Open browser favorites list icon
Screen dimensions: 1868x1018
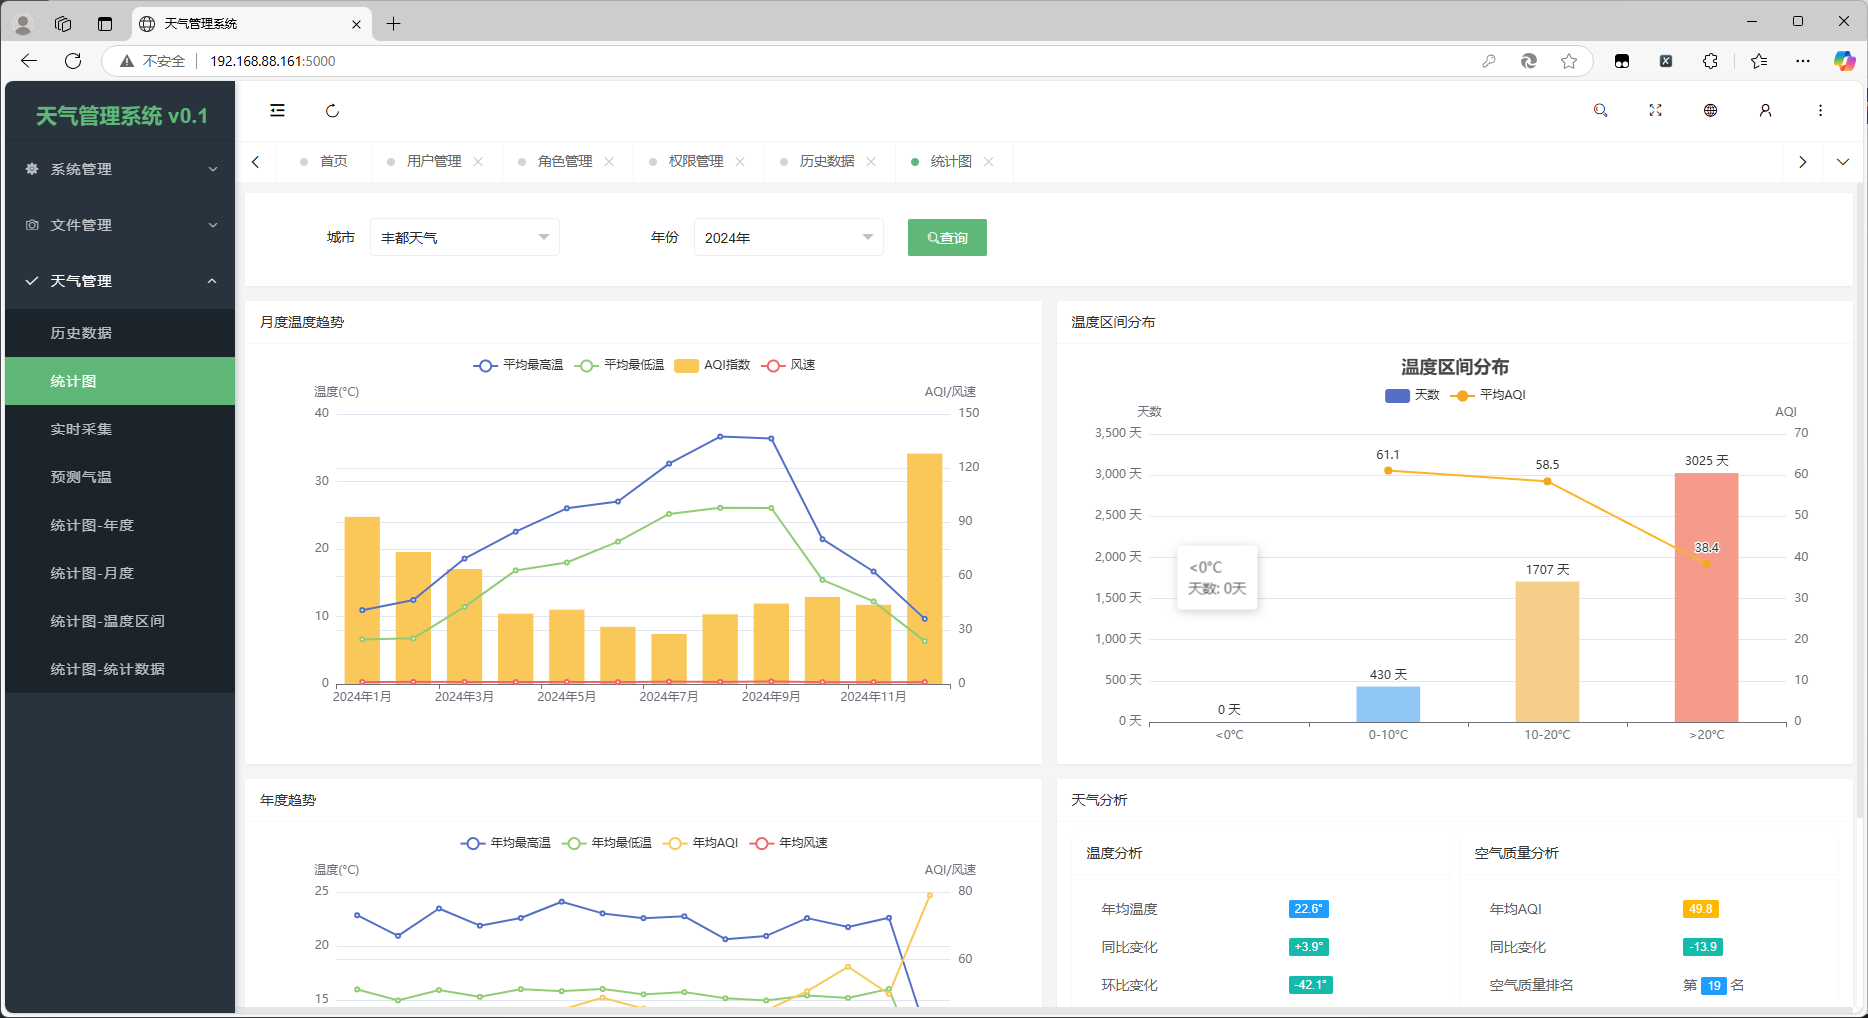coord(1759,61)
